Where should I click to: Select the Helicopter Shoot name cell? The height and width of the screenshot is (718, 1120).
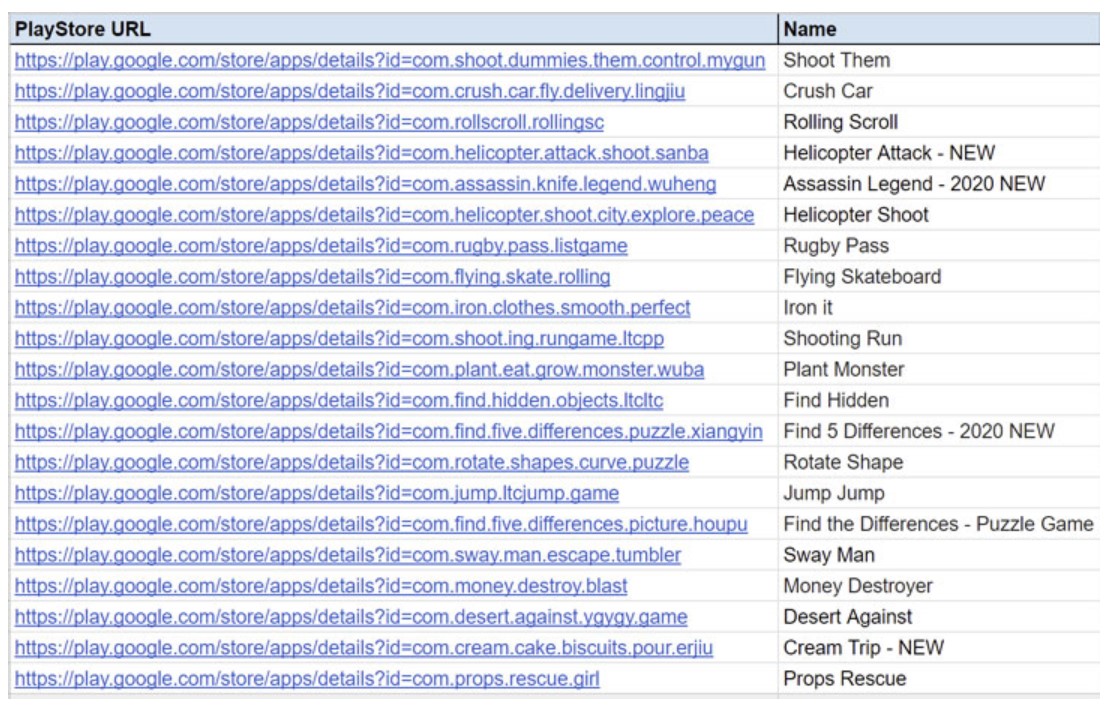(939, 215)
